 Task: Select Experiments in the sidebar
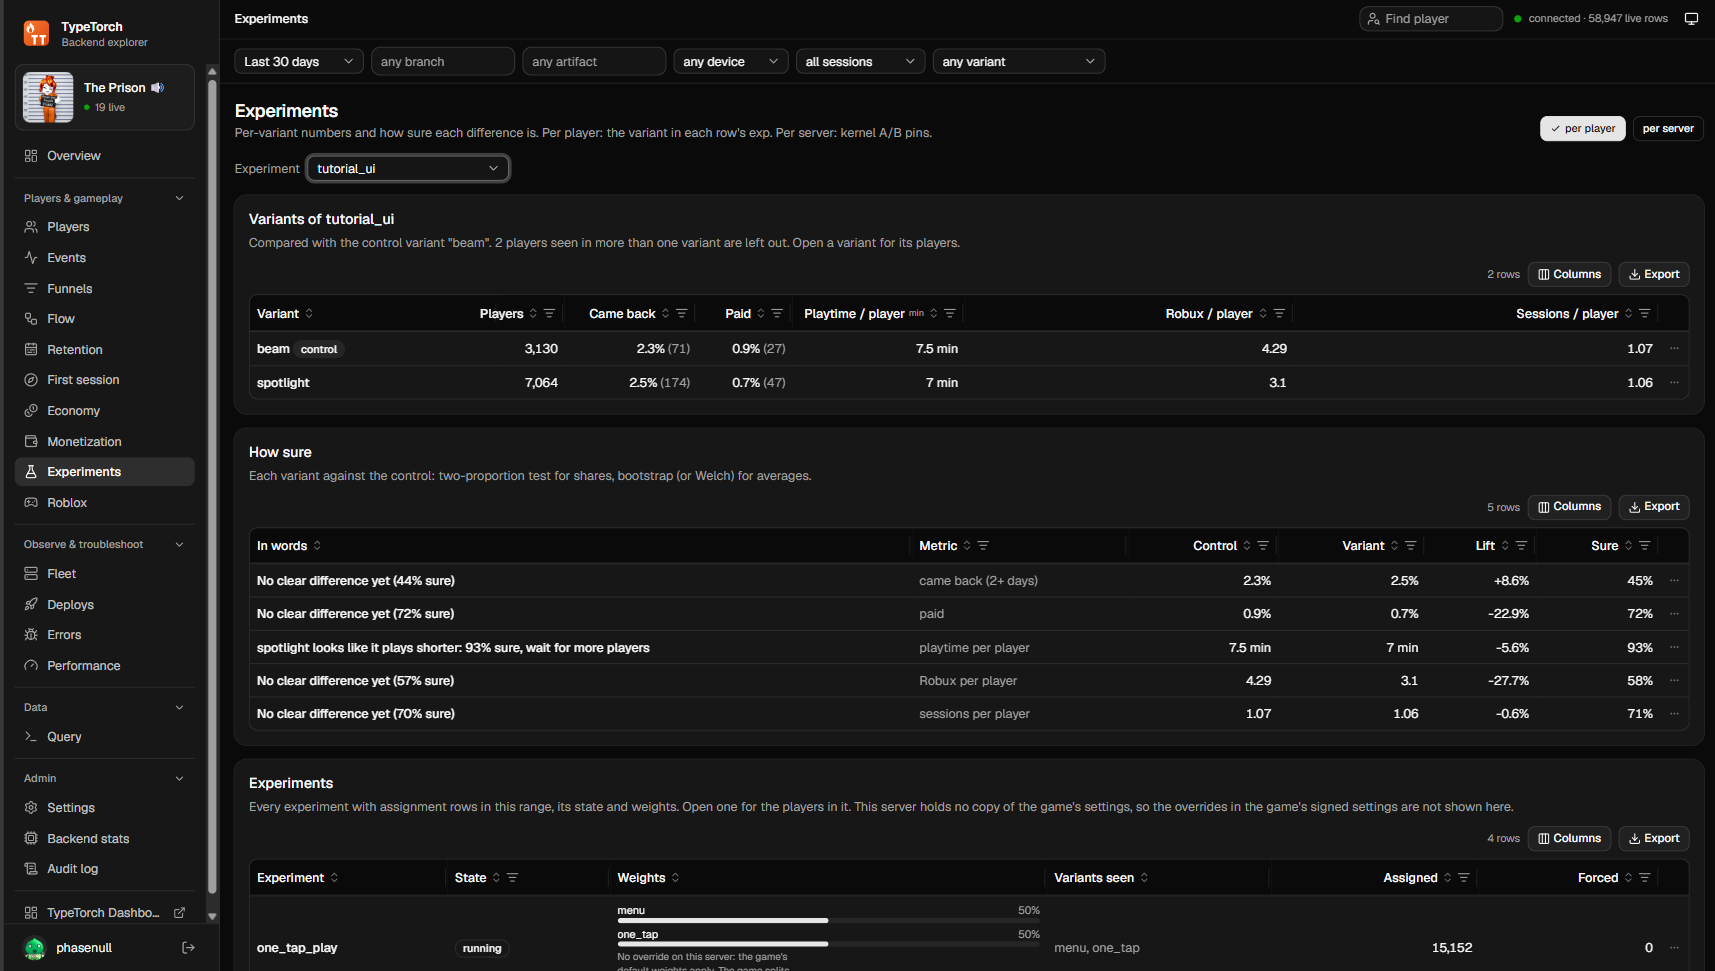tap(105, 472)
